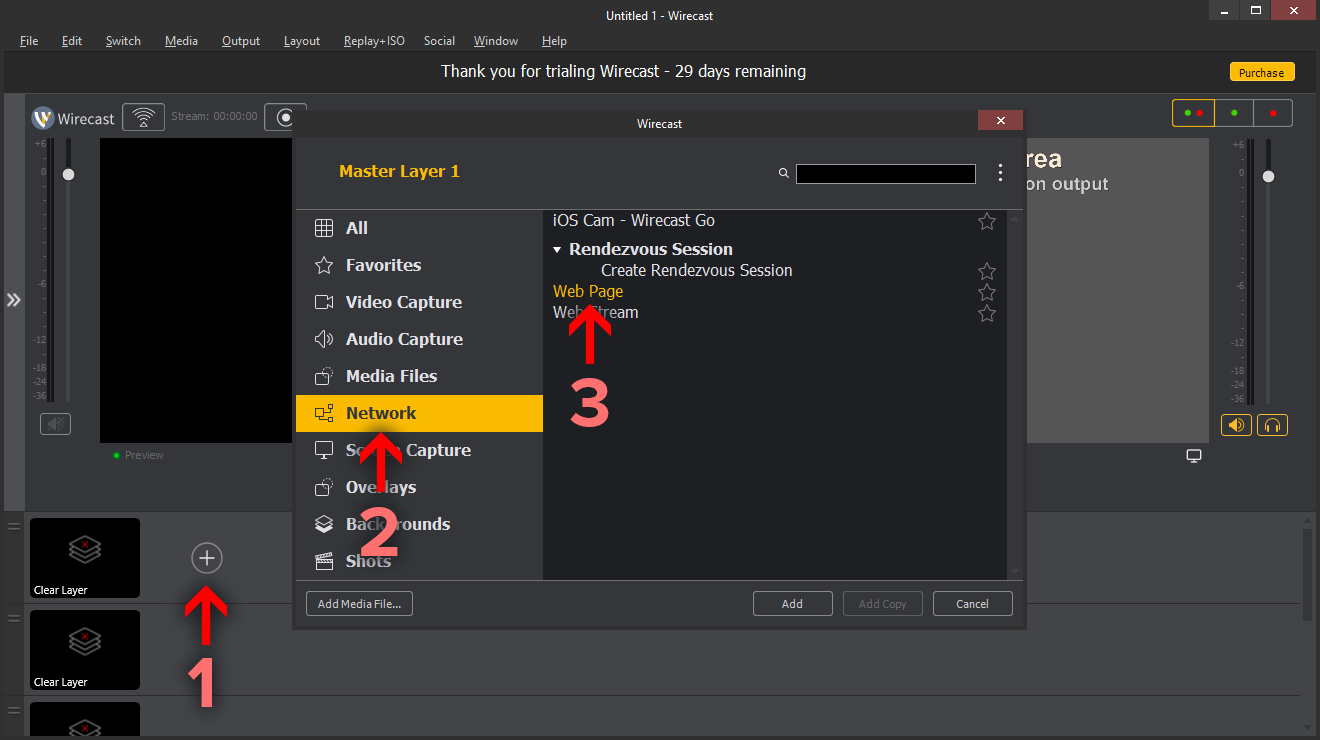Viewport: 1320px width, 740px height.
Task: Select the Audio Capture category
Action: [419, 339]
